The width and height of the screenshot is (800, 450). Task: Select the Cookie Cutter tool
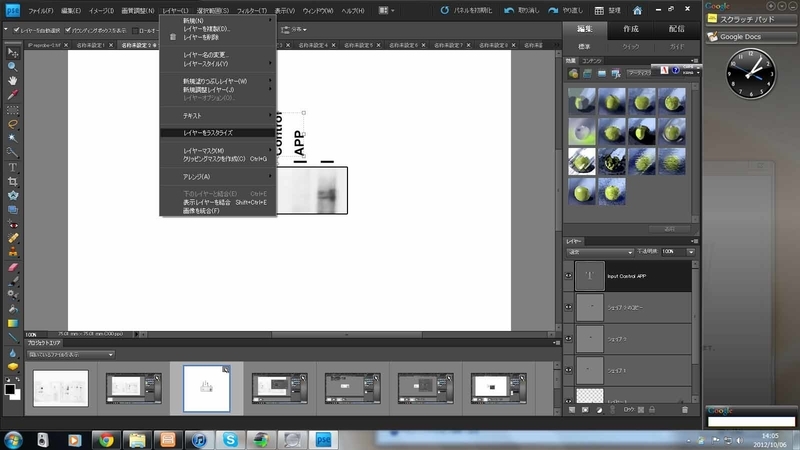click(x=13, y=195)
